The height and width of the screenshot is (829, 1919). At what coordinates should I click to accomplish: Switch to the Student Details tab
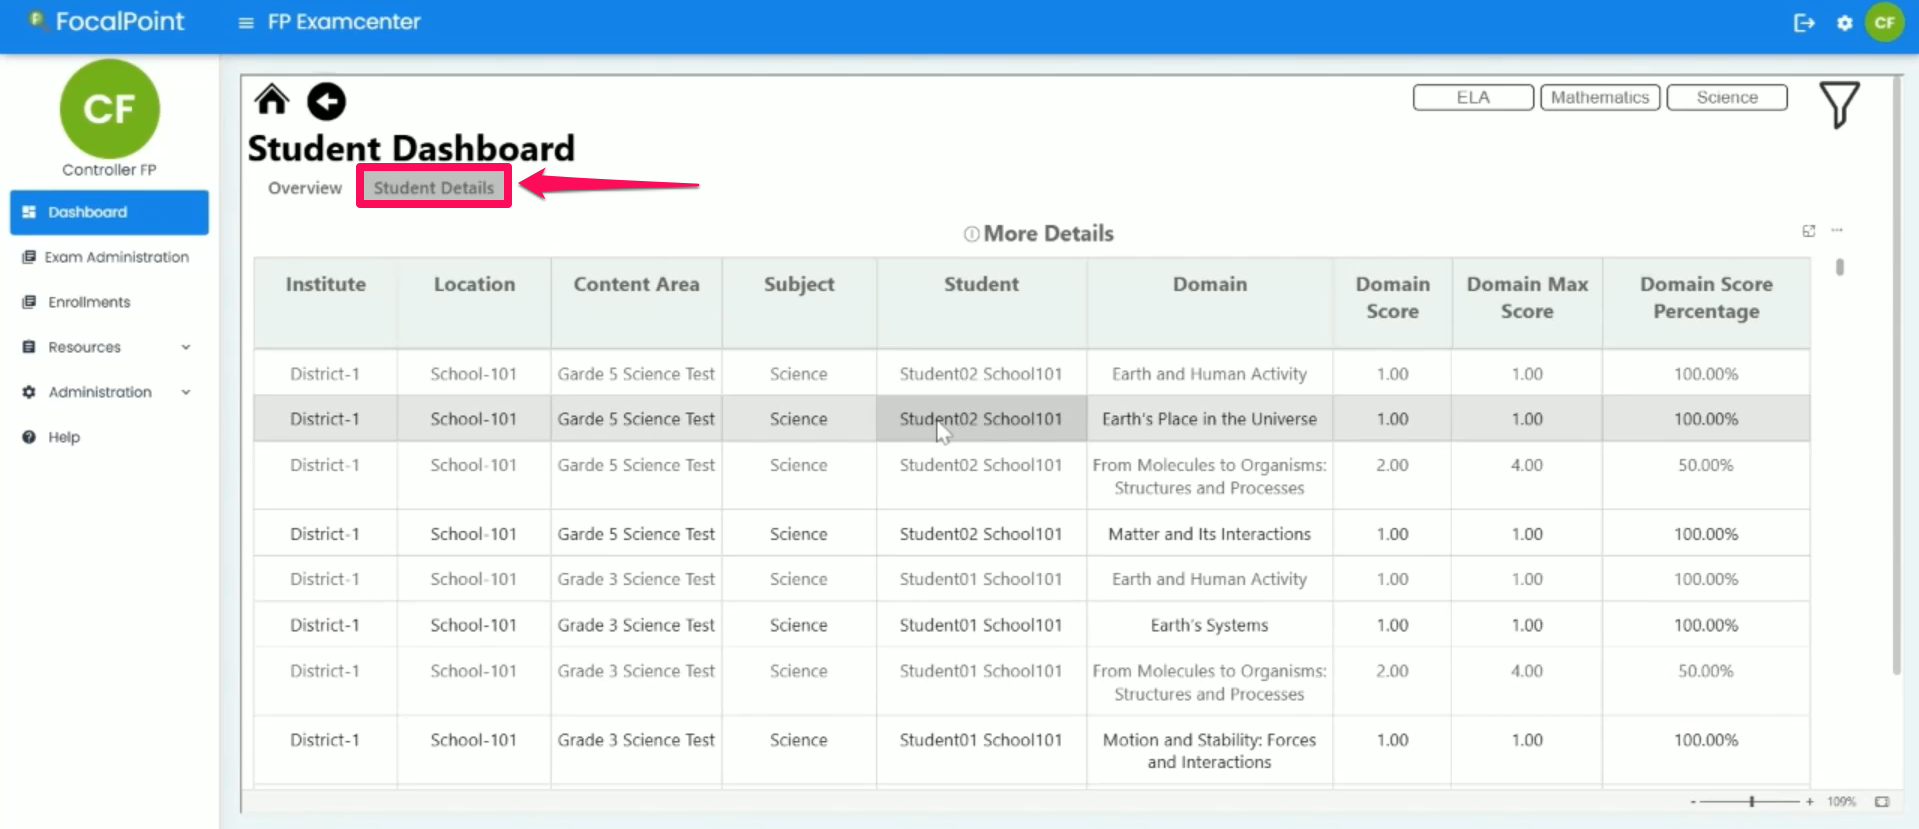(434, 187)
